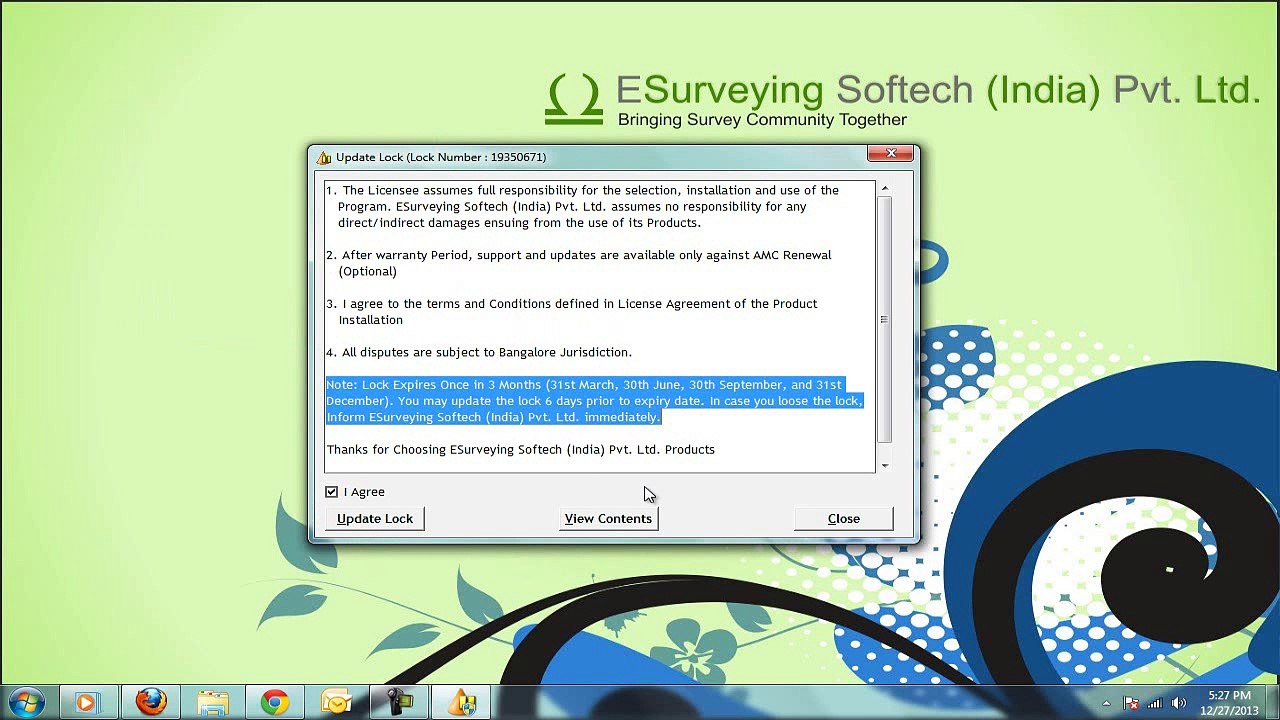Open Google Chrome from the taskbar
This screenshot has height=720, width=1280.
click(274, 703)
